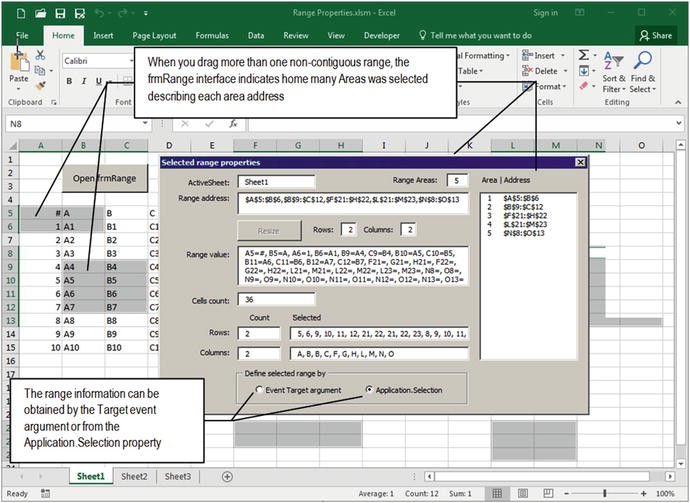
Task: Click the Delete cells icon
Action: click(527, 71)
